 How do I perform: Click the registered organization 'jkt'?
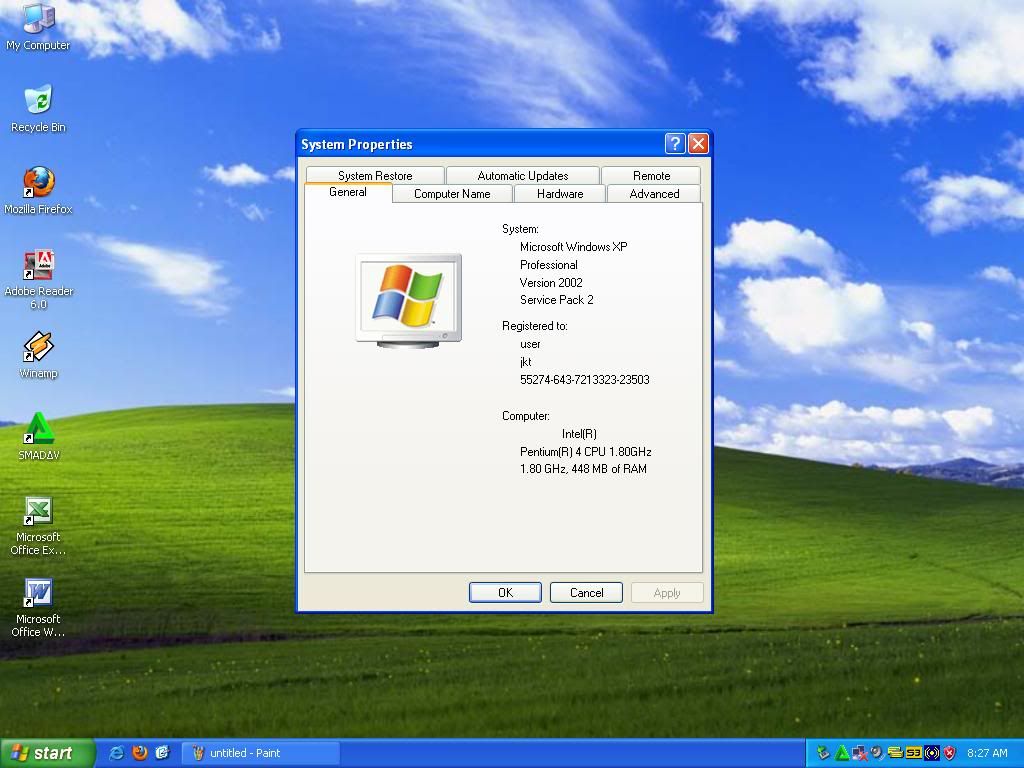click(526, 362)
